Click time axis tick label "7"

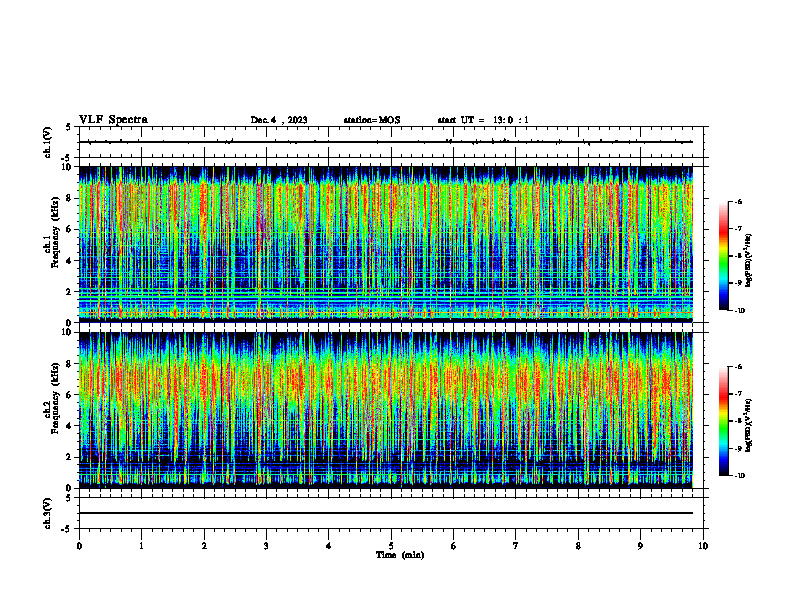coord(516,546)
